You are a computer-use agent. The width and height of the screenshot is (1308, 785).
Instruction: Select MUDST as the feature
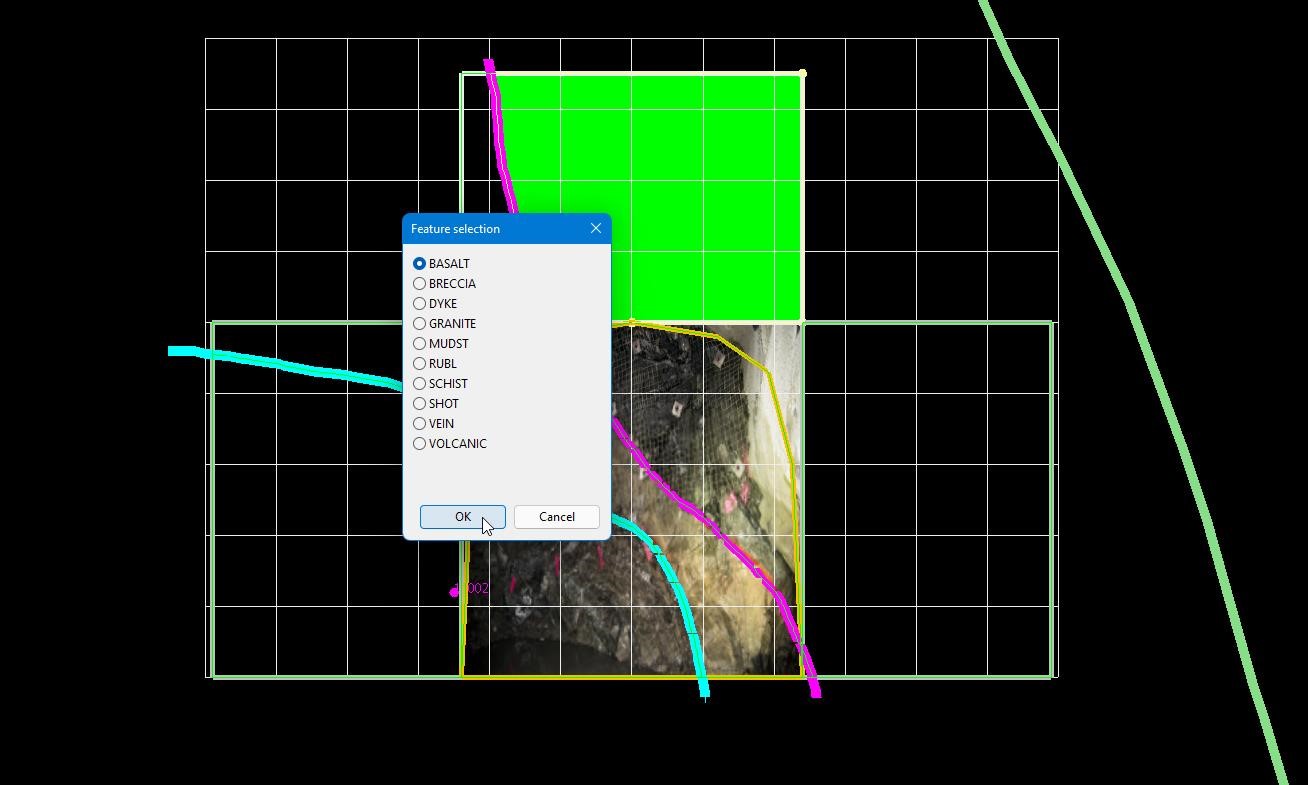click(420, 344)
